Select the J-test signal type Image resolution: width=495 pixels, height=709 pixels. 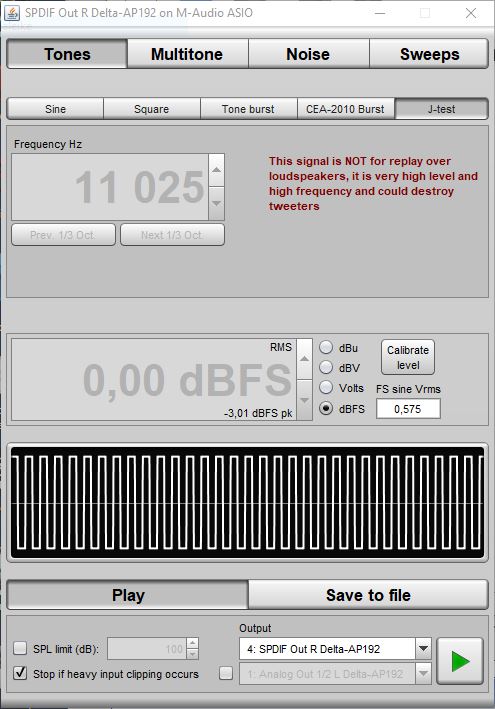pyautogui.click(x=442, y=109)
